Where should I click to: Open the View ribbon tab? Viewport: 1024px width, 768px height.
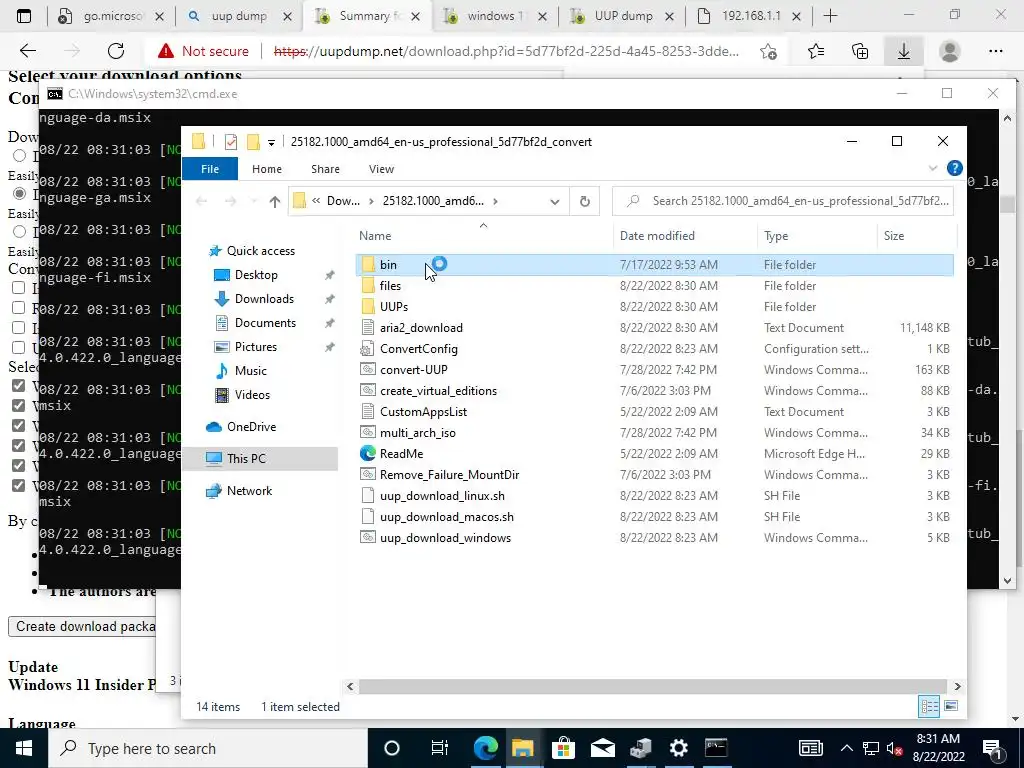coord(381,169)
